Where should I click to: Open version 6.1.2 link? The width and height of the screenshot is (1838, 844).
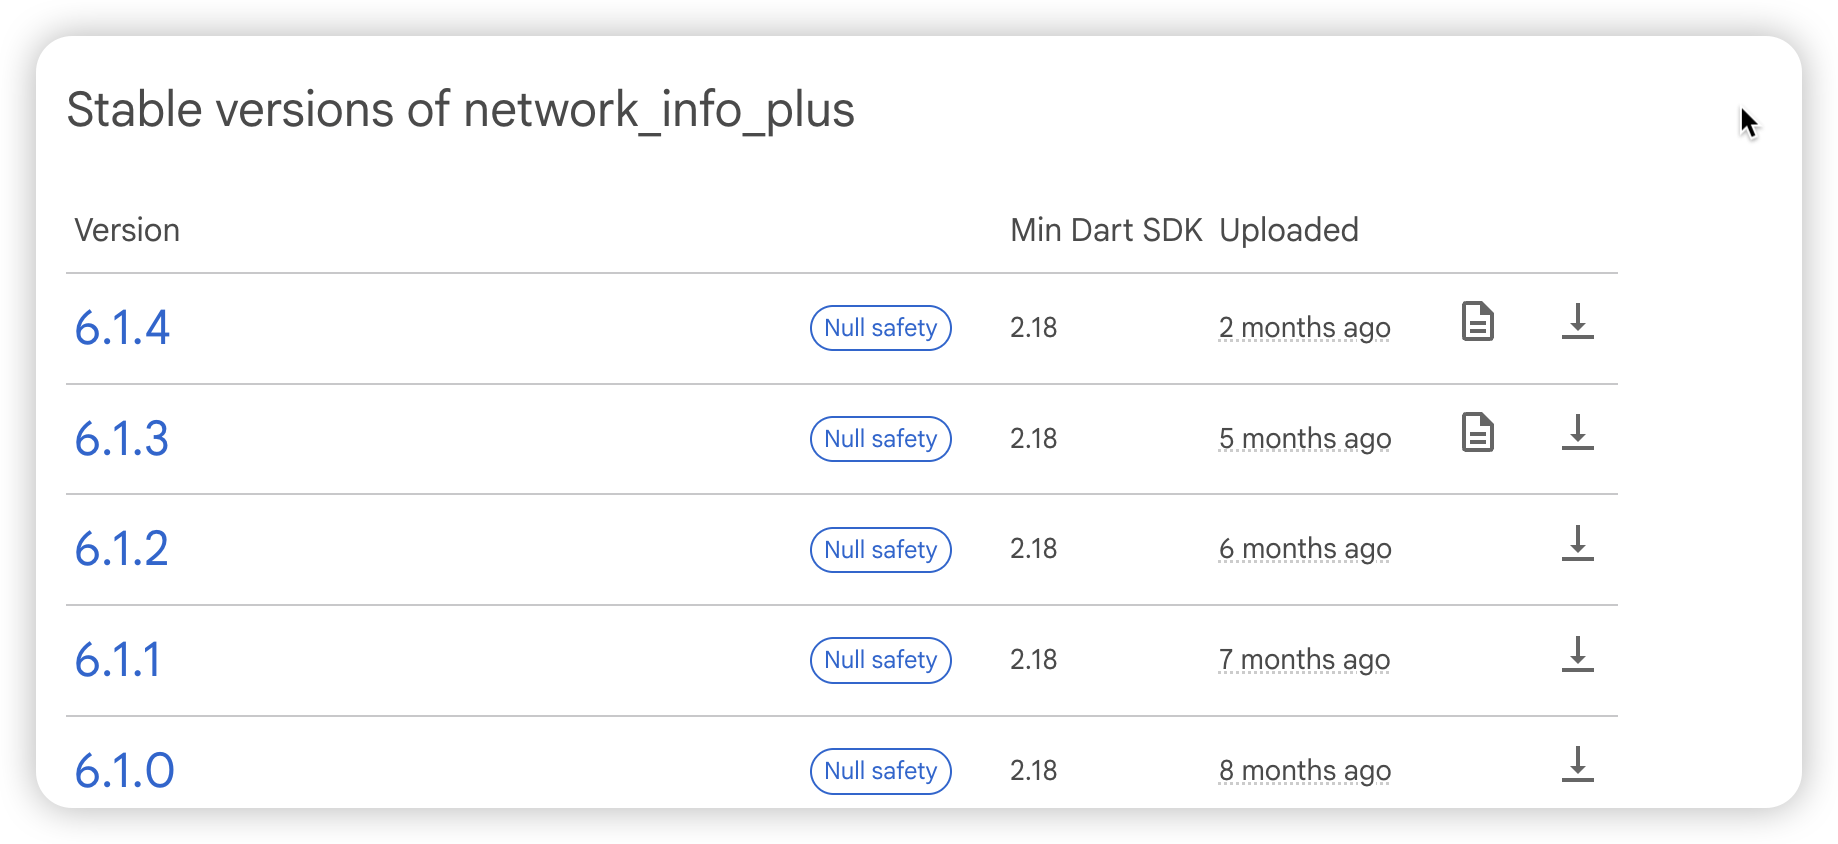[122, 549]
